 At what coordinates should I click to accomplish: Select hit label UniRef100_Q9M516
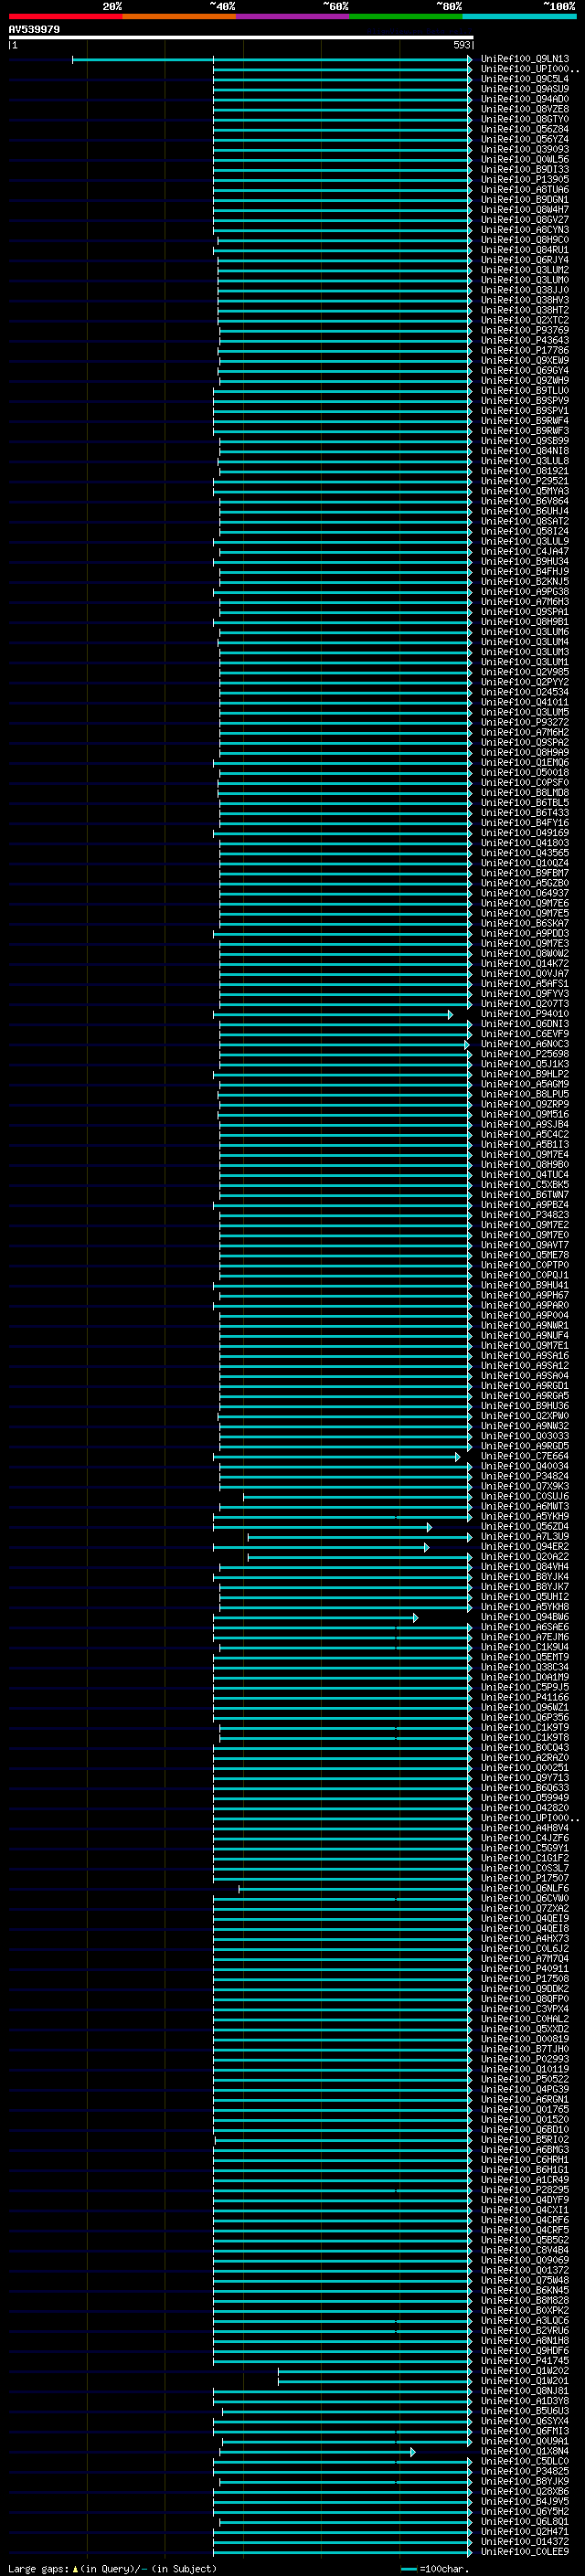coord(524,1114)
